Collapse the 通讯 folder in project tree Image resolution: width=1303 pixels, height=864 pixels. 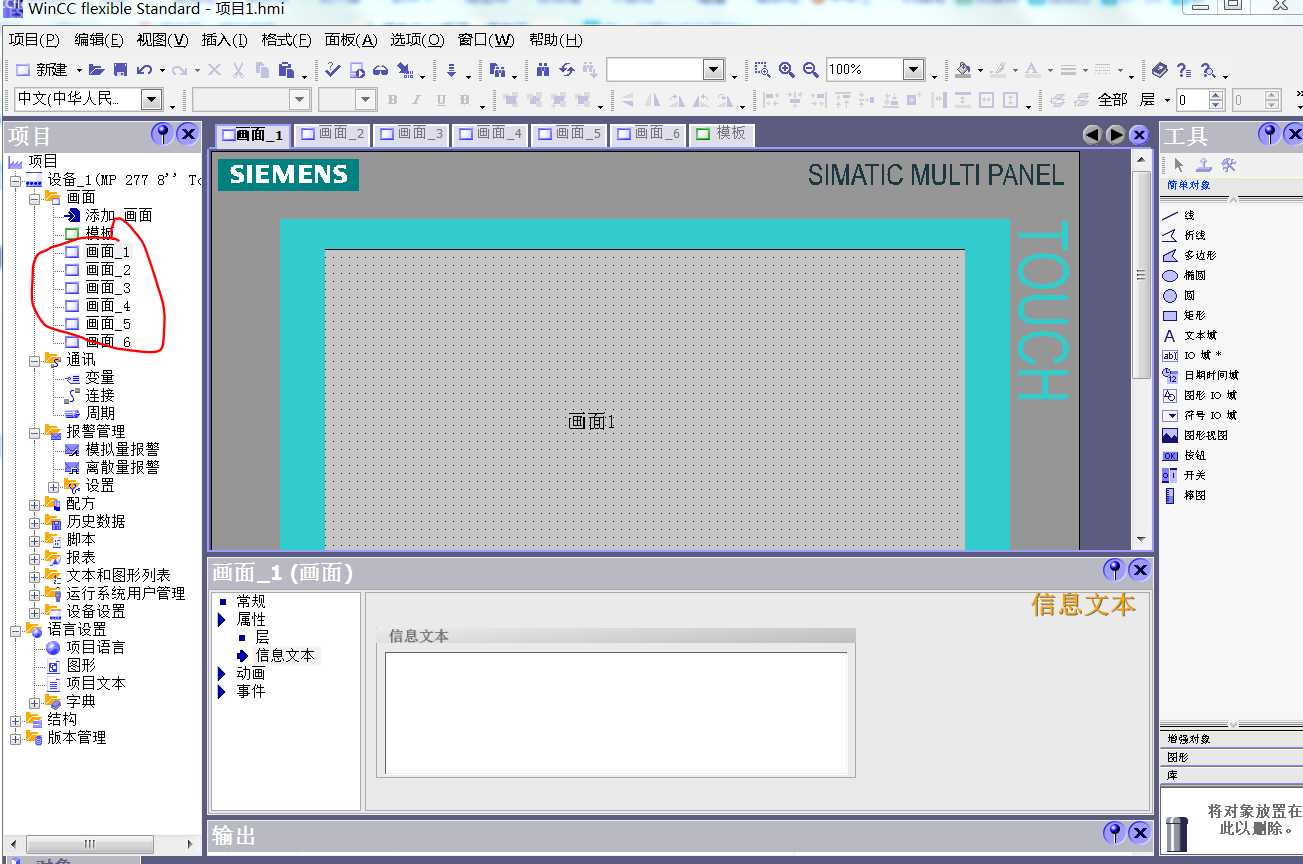click(34, 360)
